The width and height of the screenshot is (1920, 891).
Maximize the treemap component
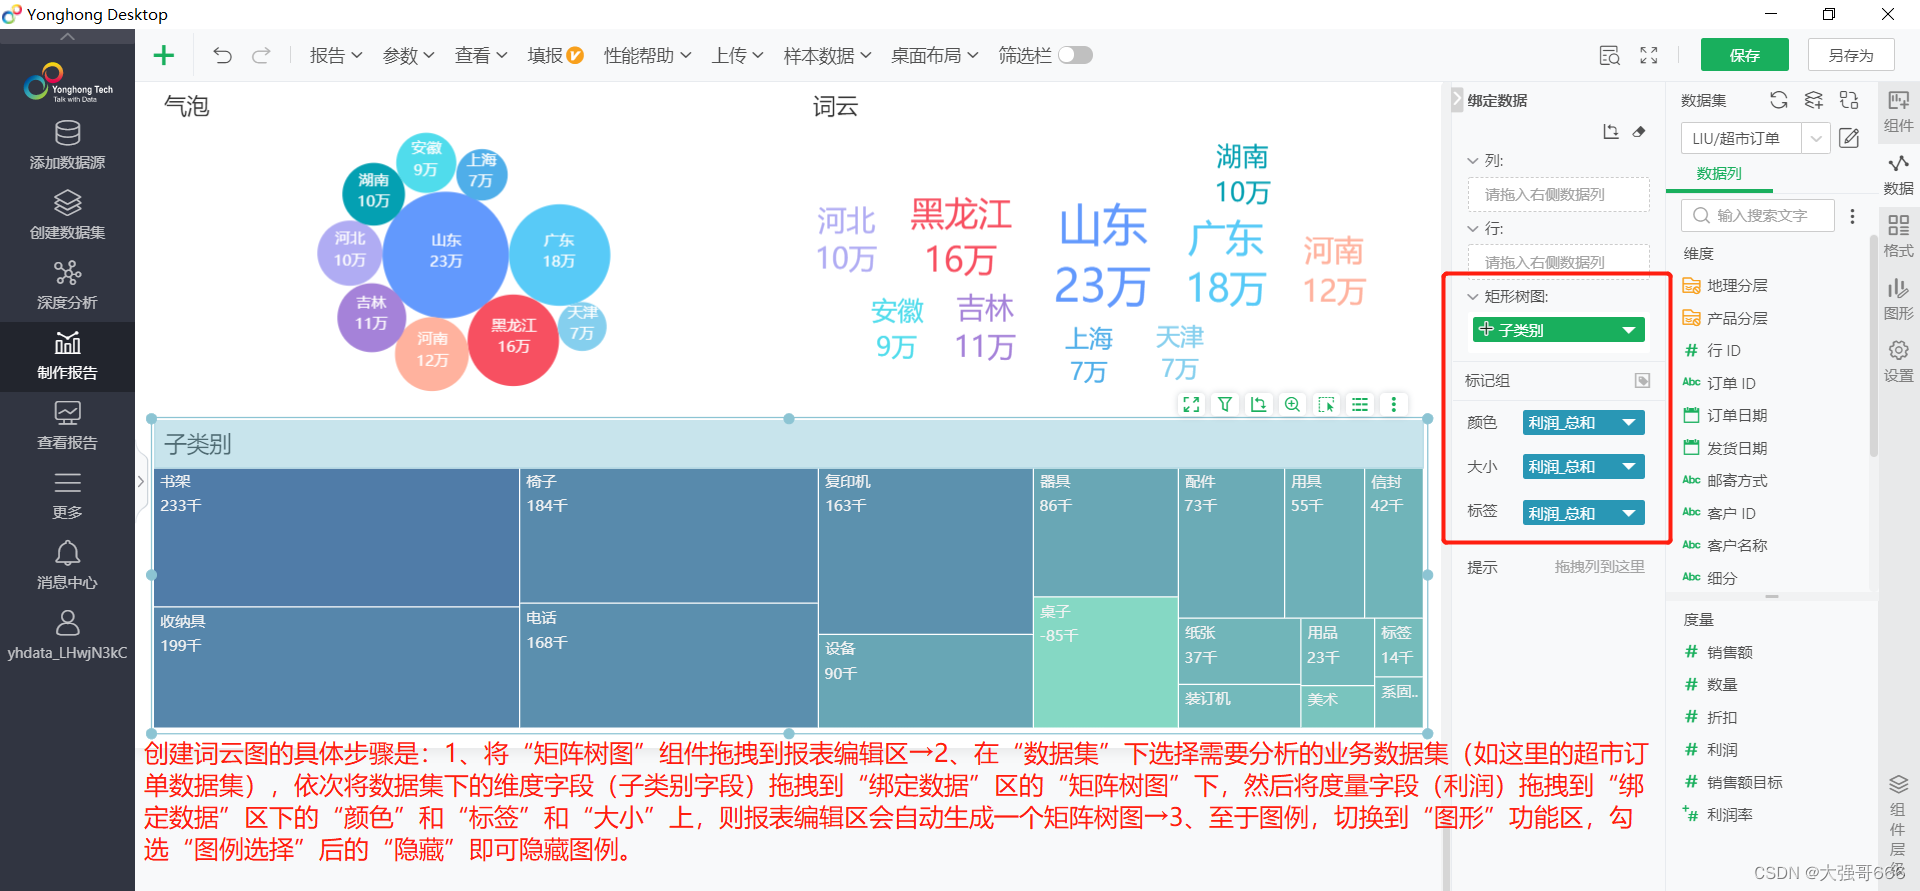pos(1191,404)
